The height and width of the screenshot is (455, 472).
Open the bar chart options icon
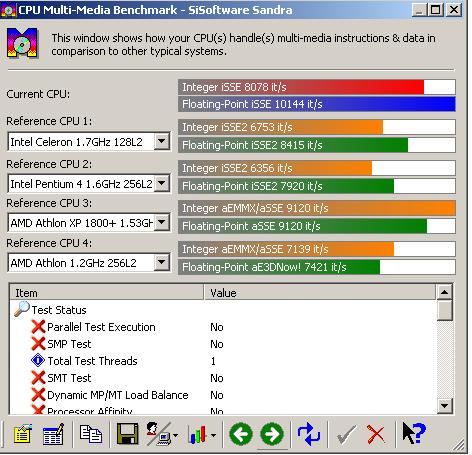201,435
